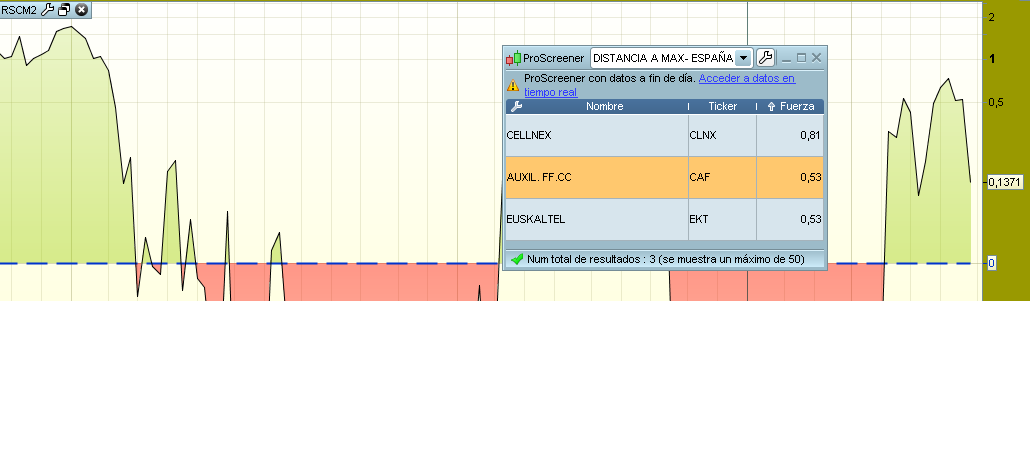The image size is (1030, 460).
Task: Sort results by Ticker column
Action: pyautogui.click(x=723, y=106)
